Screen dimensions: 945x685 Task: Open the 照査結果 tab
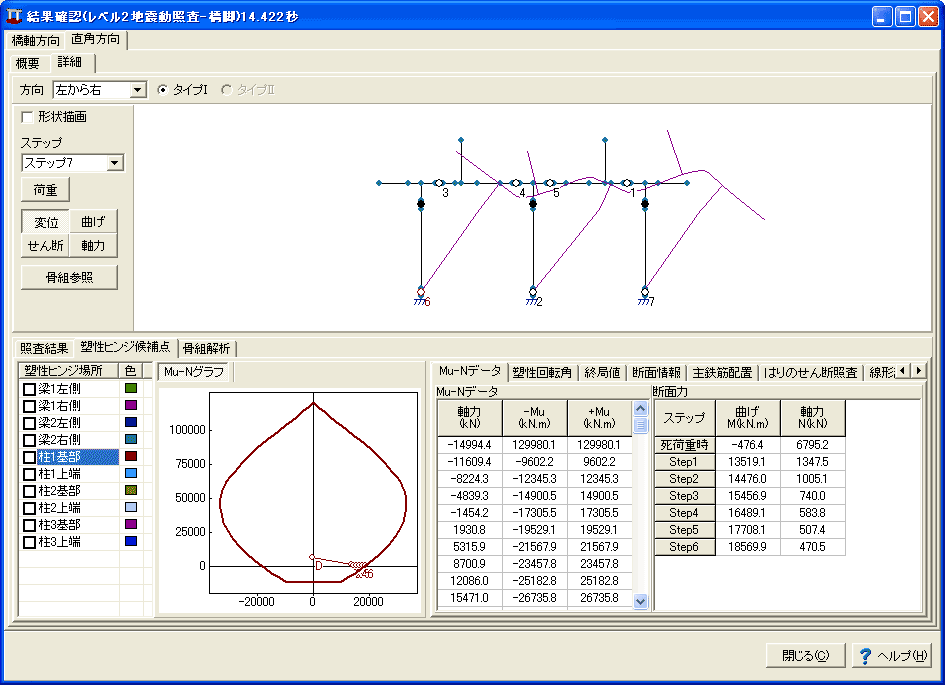click(44, 348)
